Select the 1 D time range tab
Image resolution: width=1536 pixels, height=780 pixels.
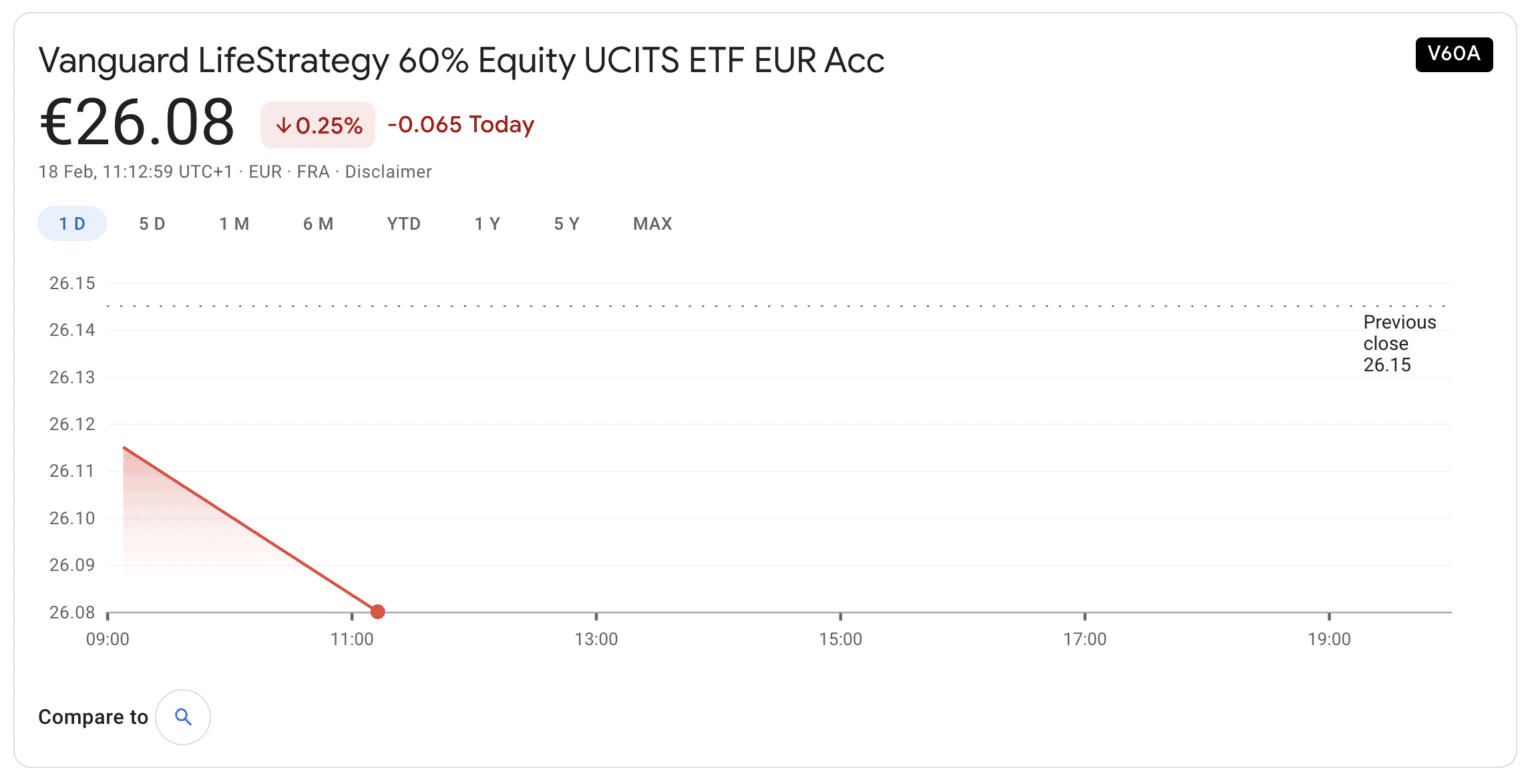click(71, 223)
